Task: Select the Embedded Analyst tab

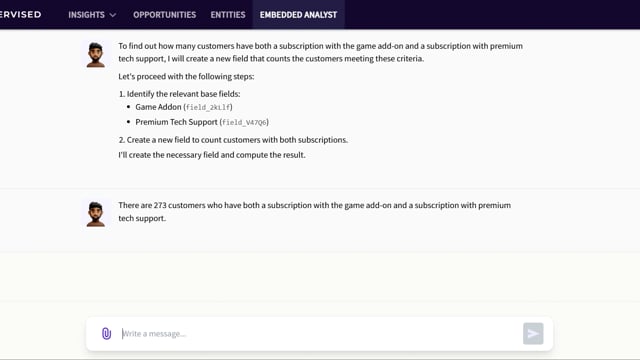Action: [x=298, y=15]
